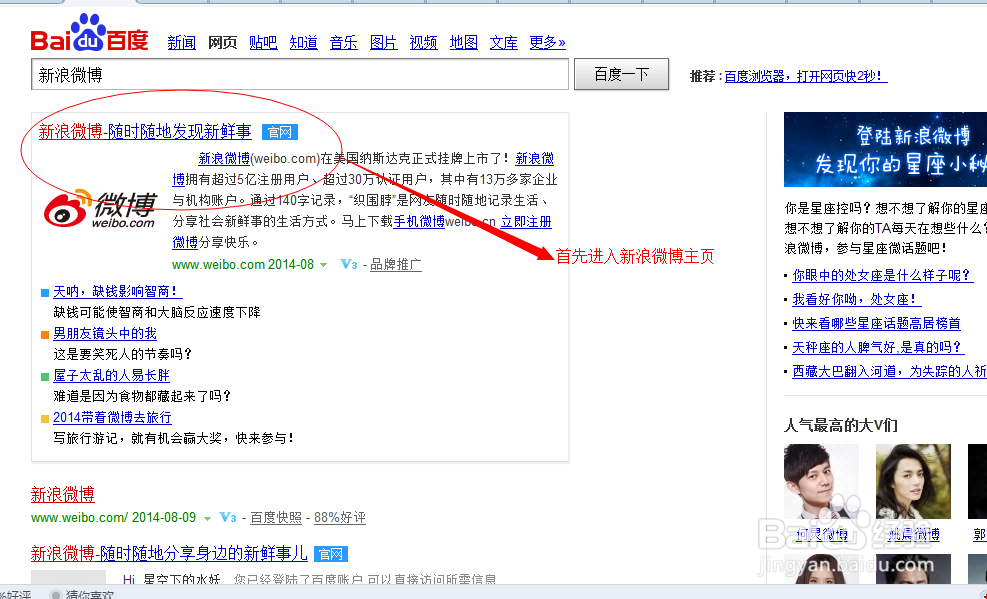The height and width of the screenshot is (599, 987).
Task: Click the first 新浪微博 link in description
Action: coord(224,159)
